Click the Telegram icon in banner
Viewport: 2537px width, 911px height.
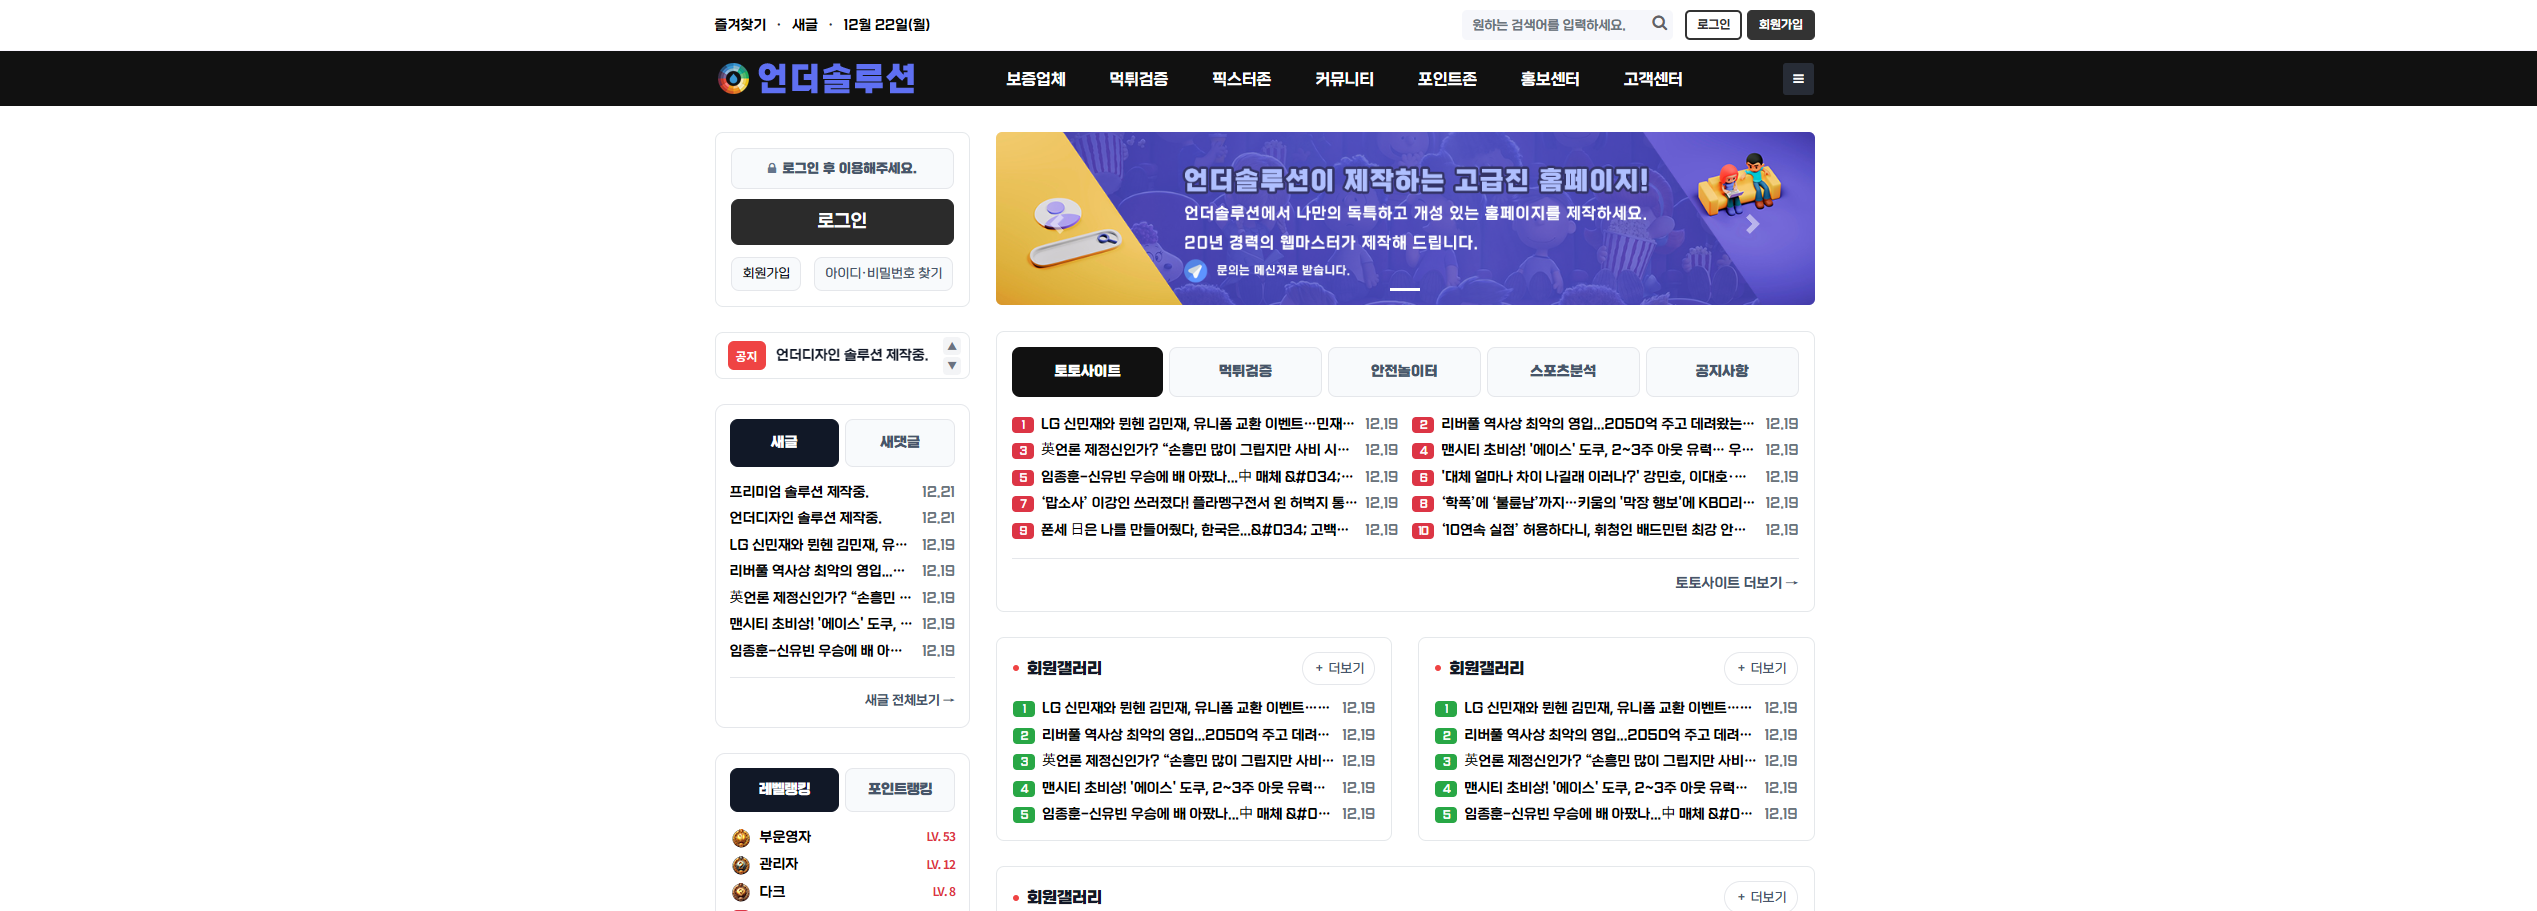click(x=1196, y=271)
